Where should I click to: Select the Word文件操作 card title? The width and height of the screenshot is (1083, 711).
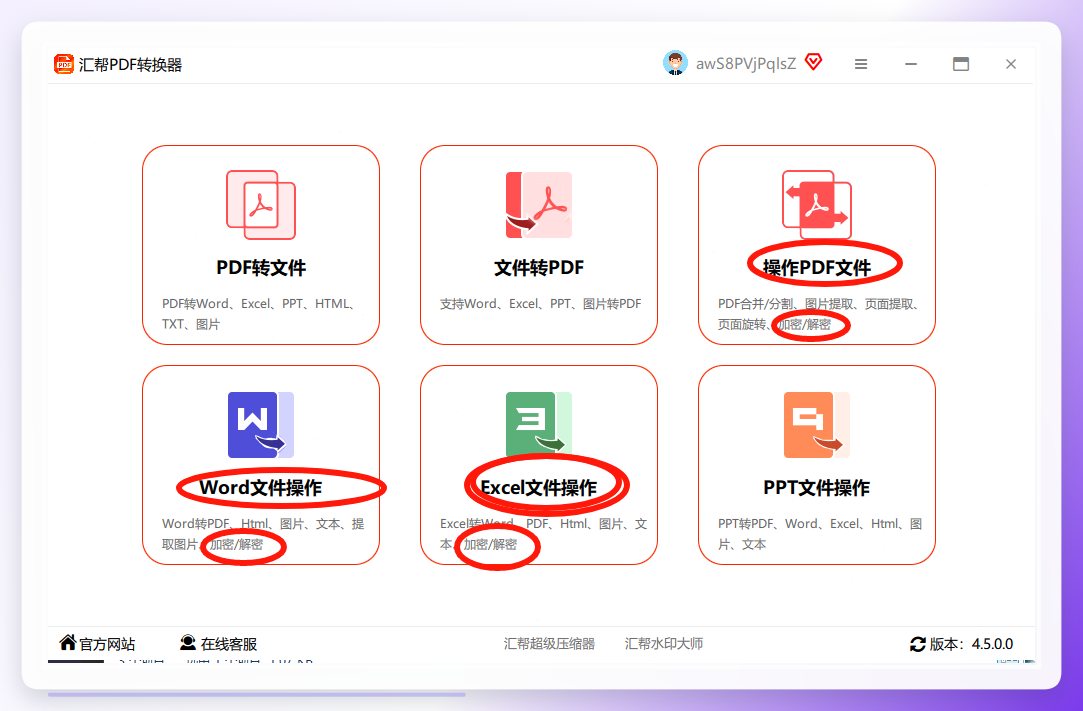click(x=261, y=488)
